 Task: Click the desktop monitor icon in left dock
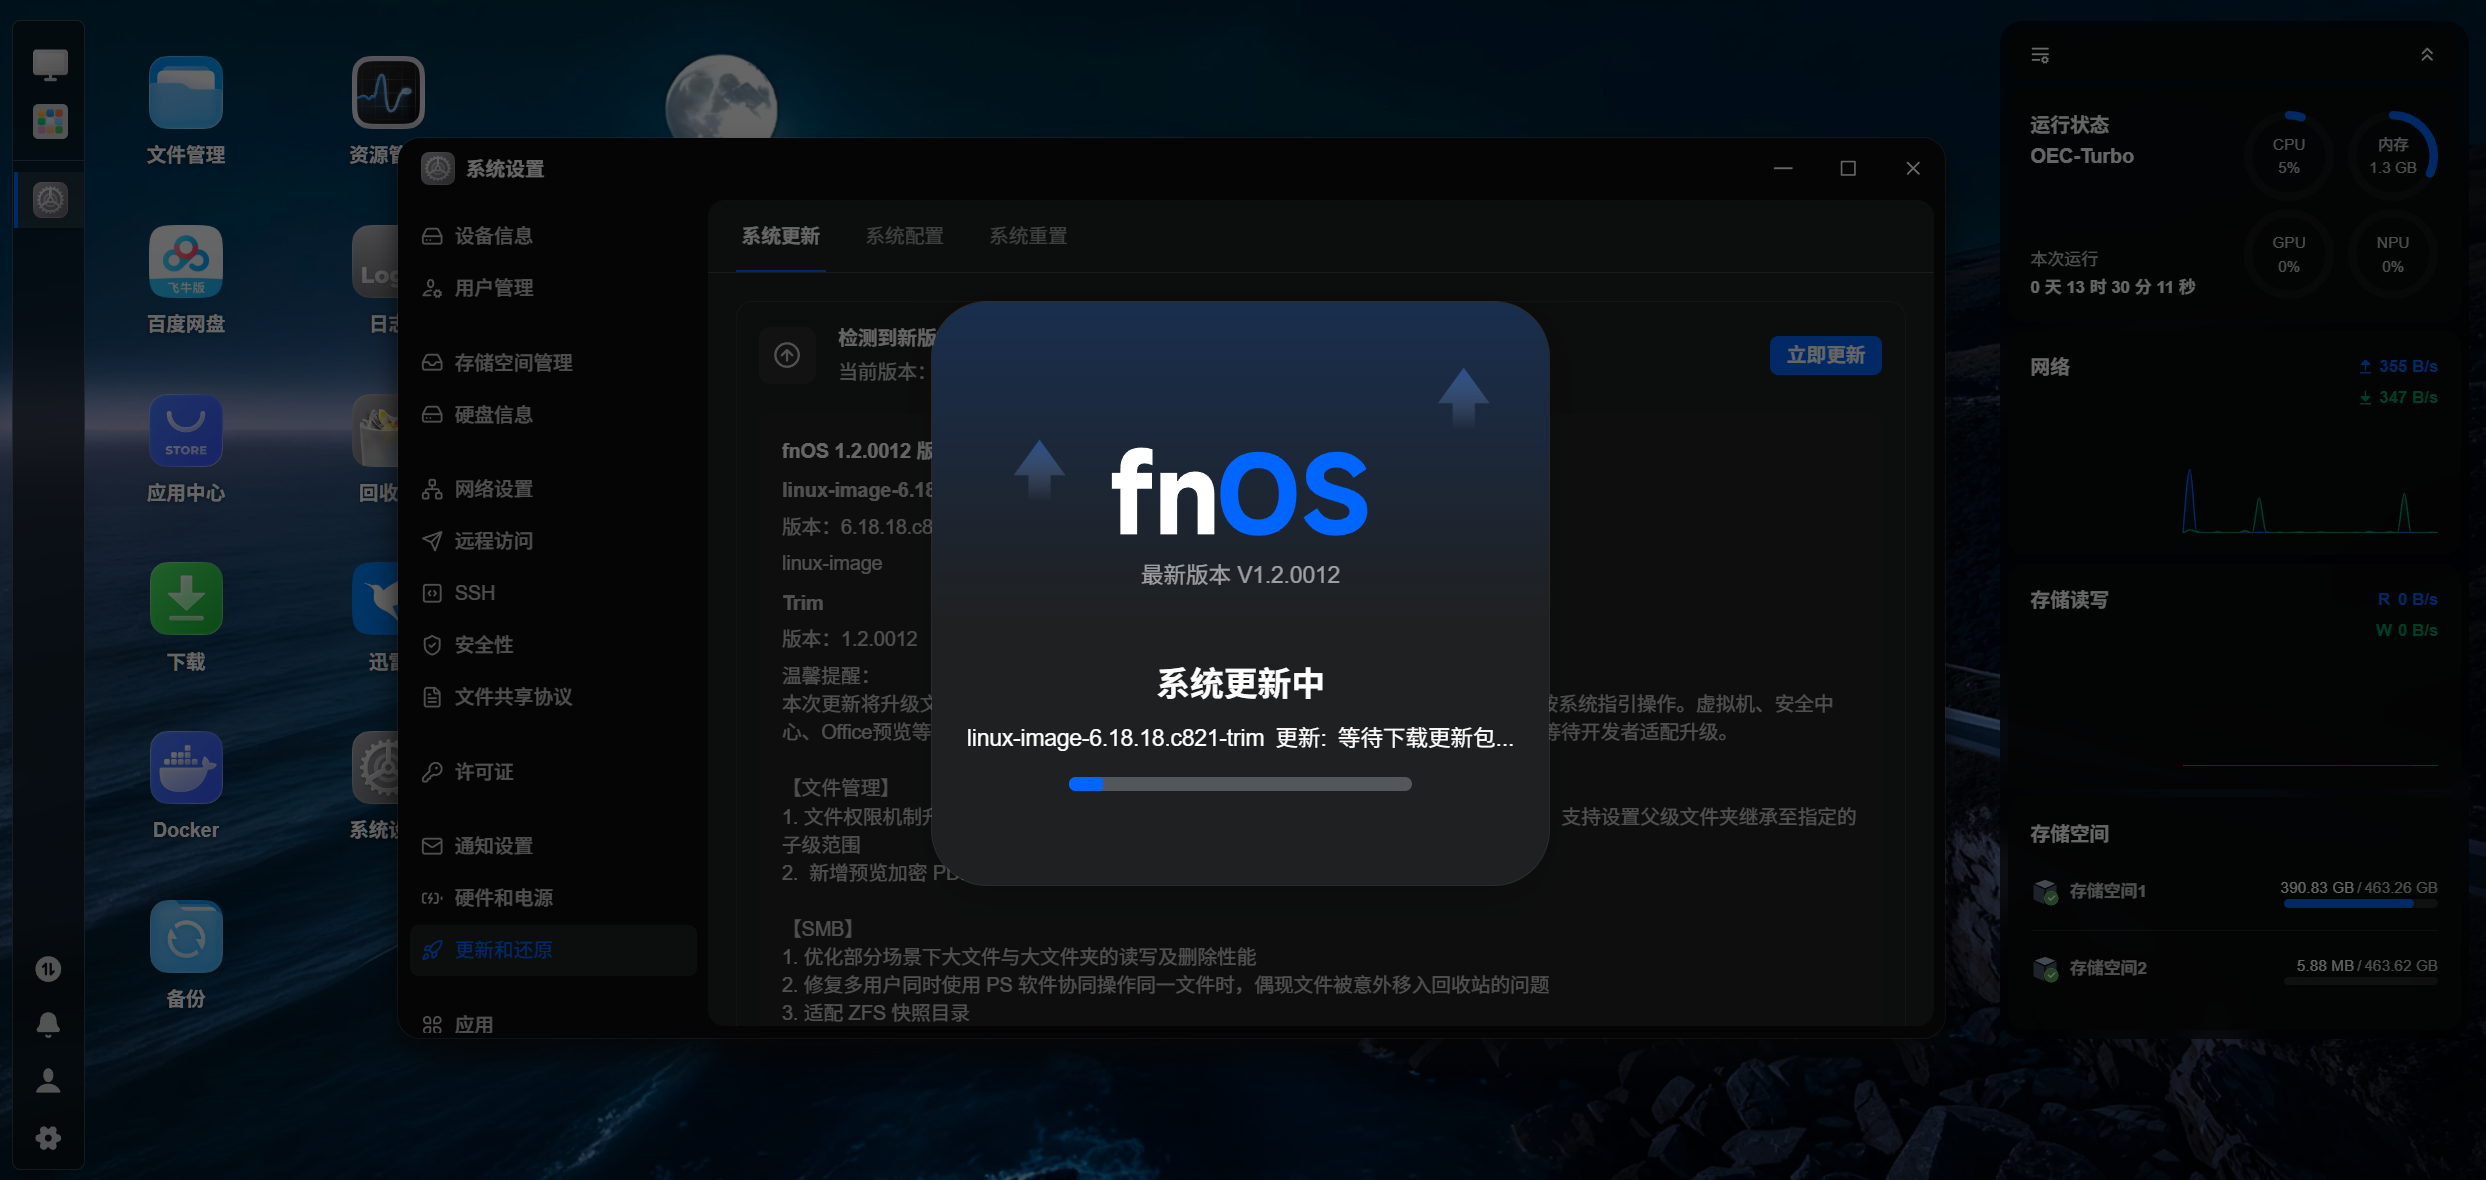pos(50,64)
